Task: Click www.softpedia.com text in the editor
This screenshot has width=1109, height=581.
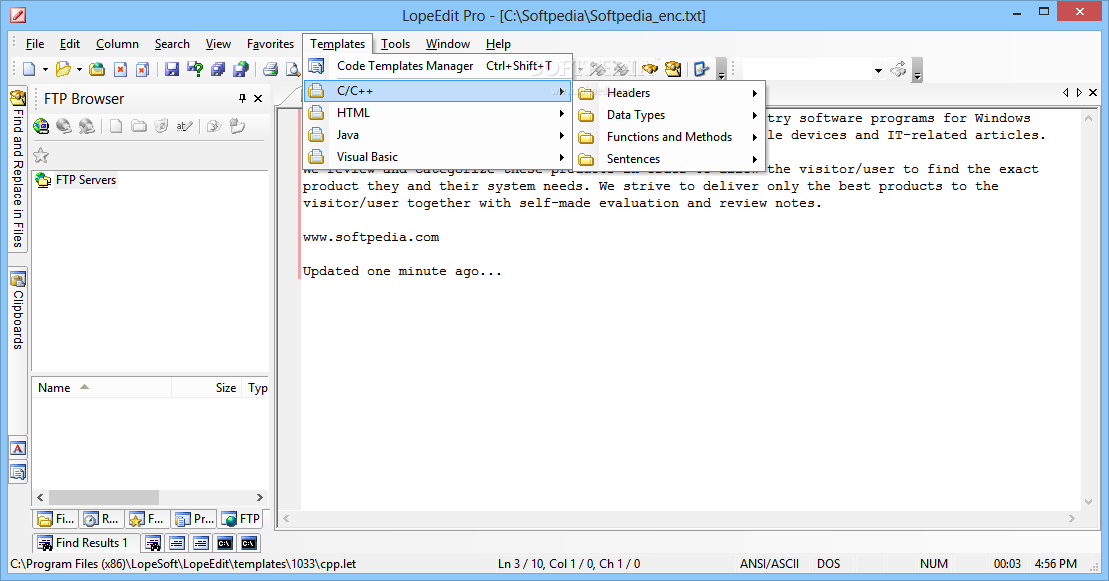Action: click(x=371, y=237)
